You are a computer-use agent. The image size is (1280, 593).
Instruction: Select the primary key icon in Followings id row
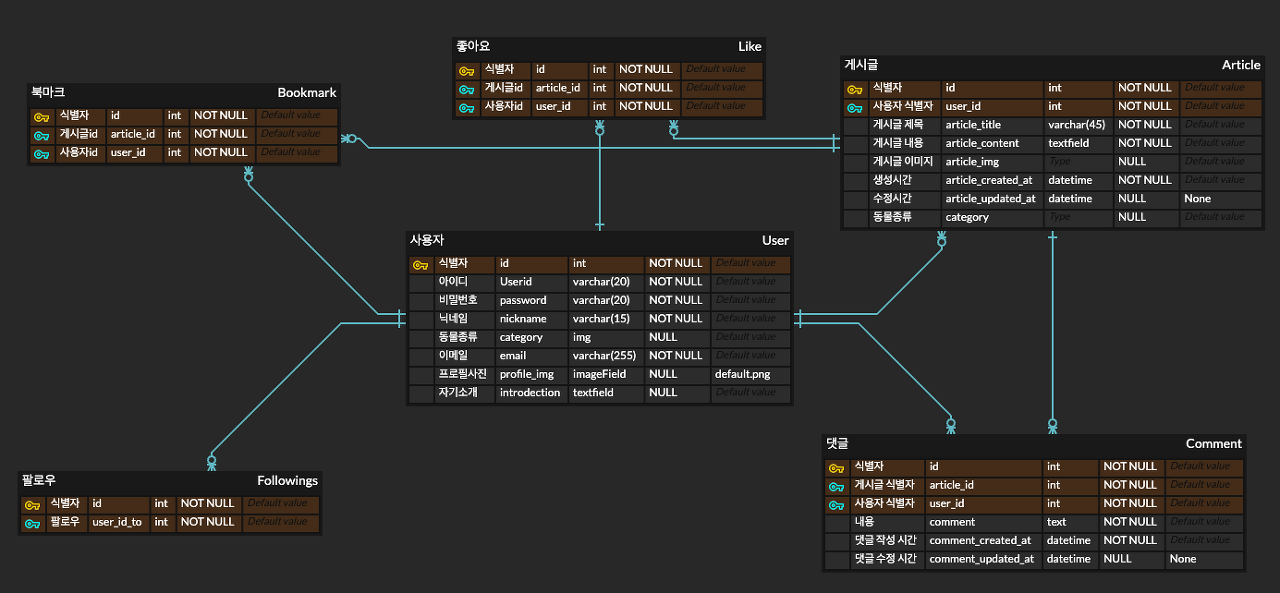click(32, 505)
